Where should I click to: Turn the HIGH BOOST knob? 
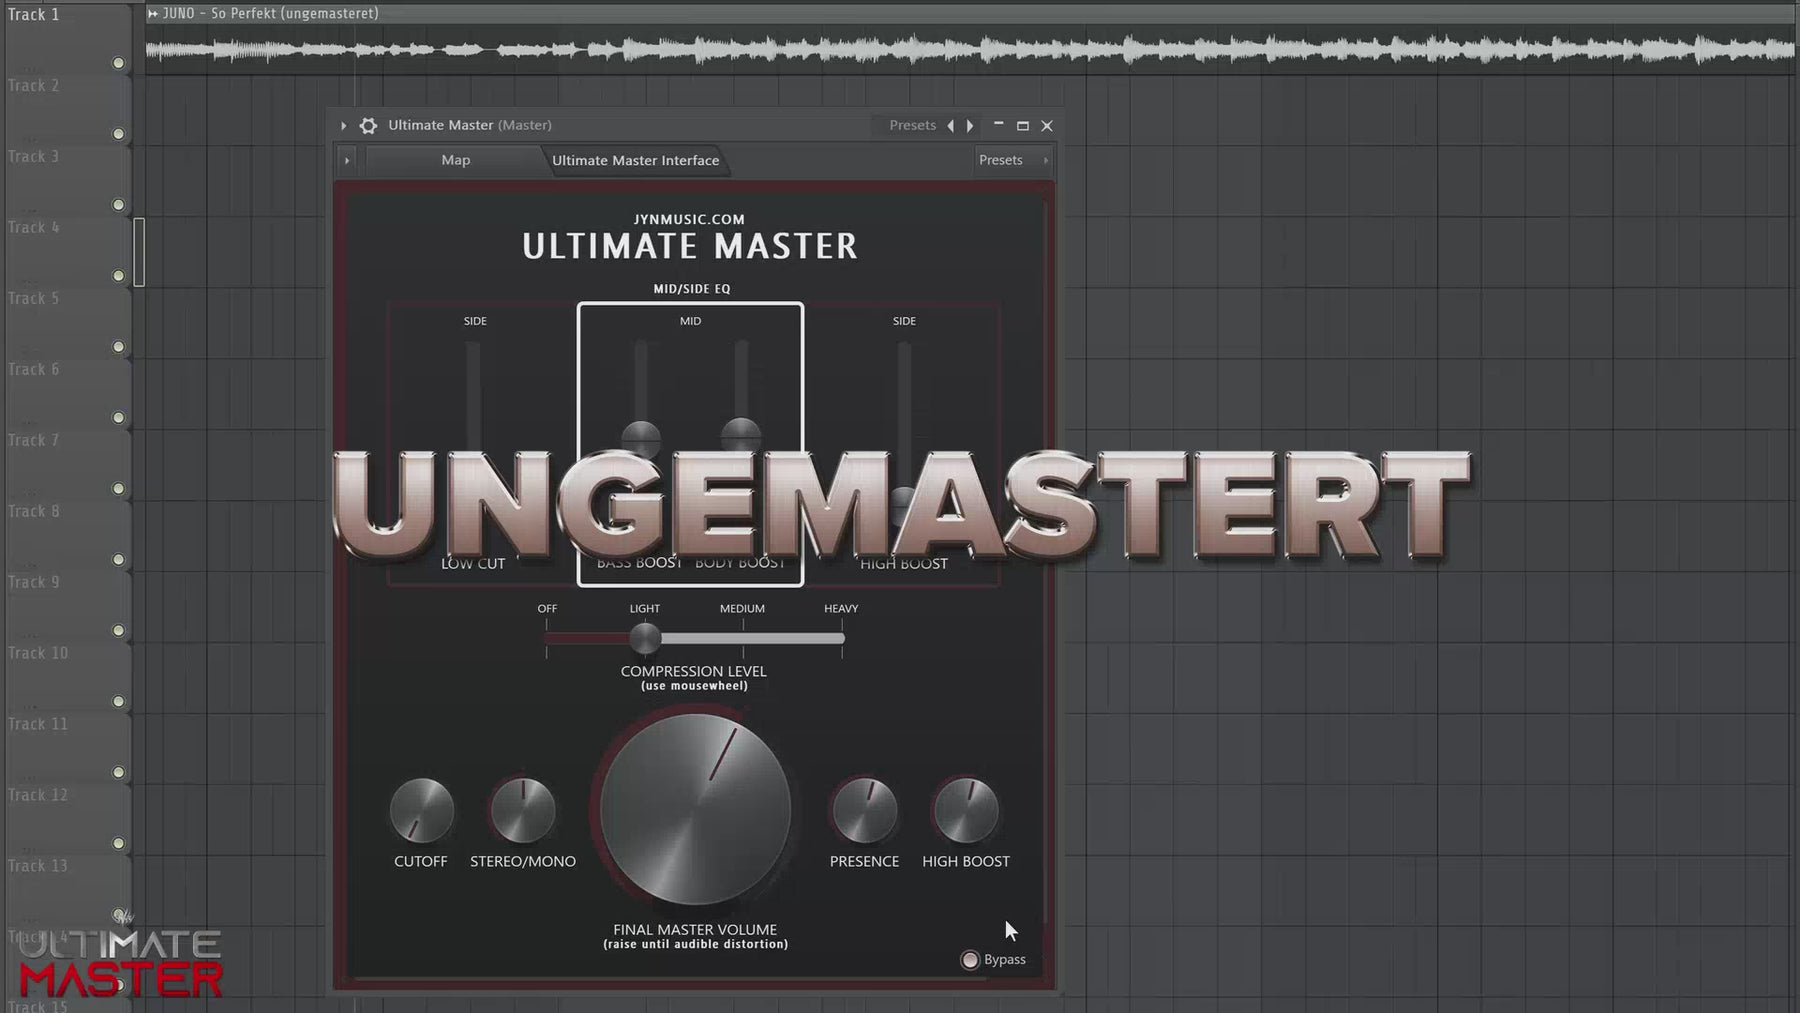point(965,812)
